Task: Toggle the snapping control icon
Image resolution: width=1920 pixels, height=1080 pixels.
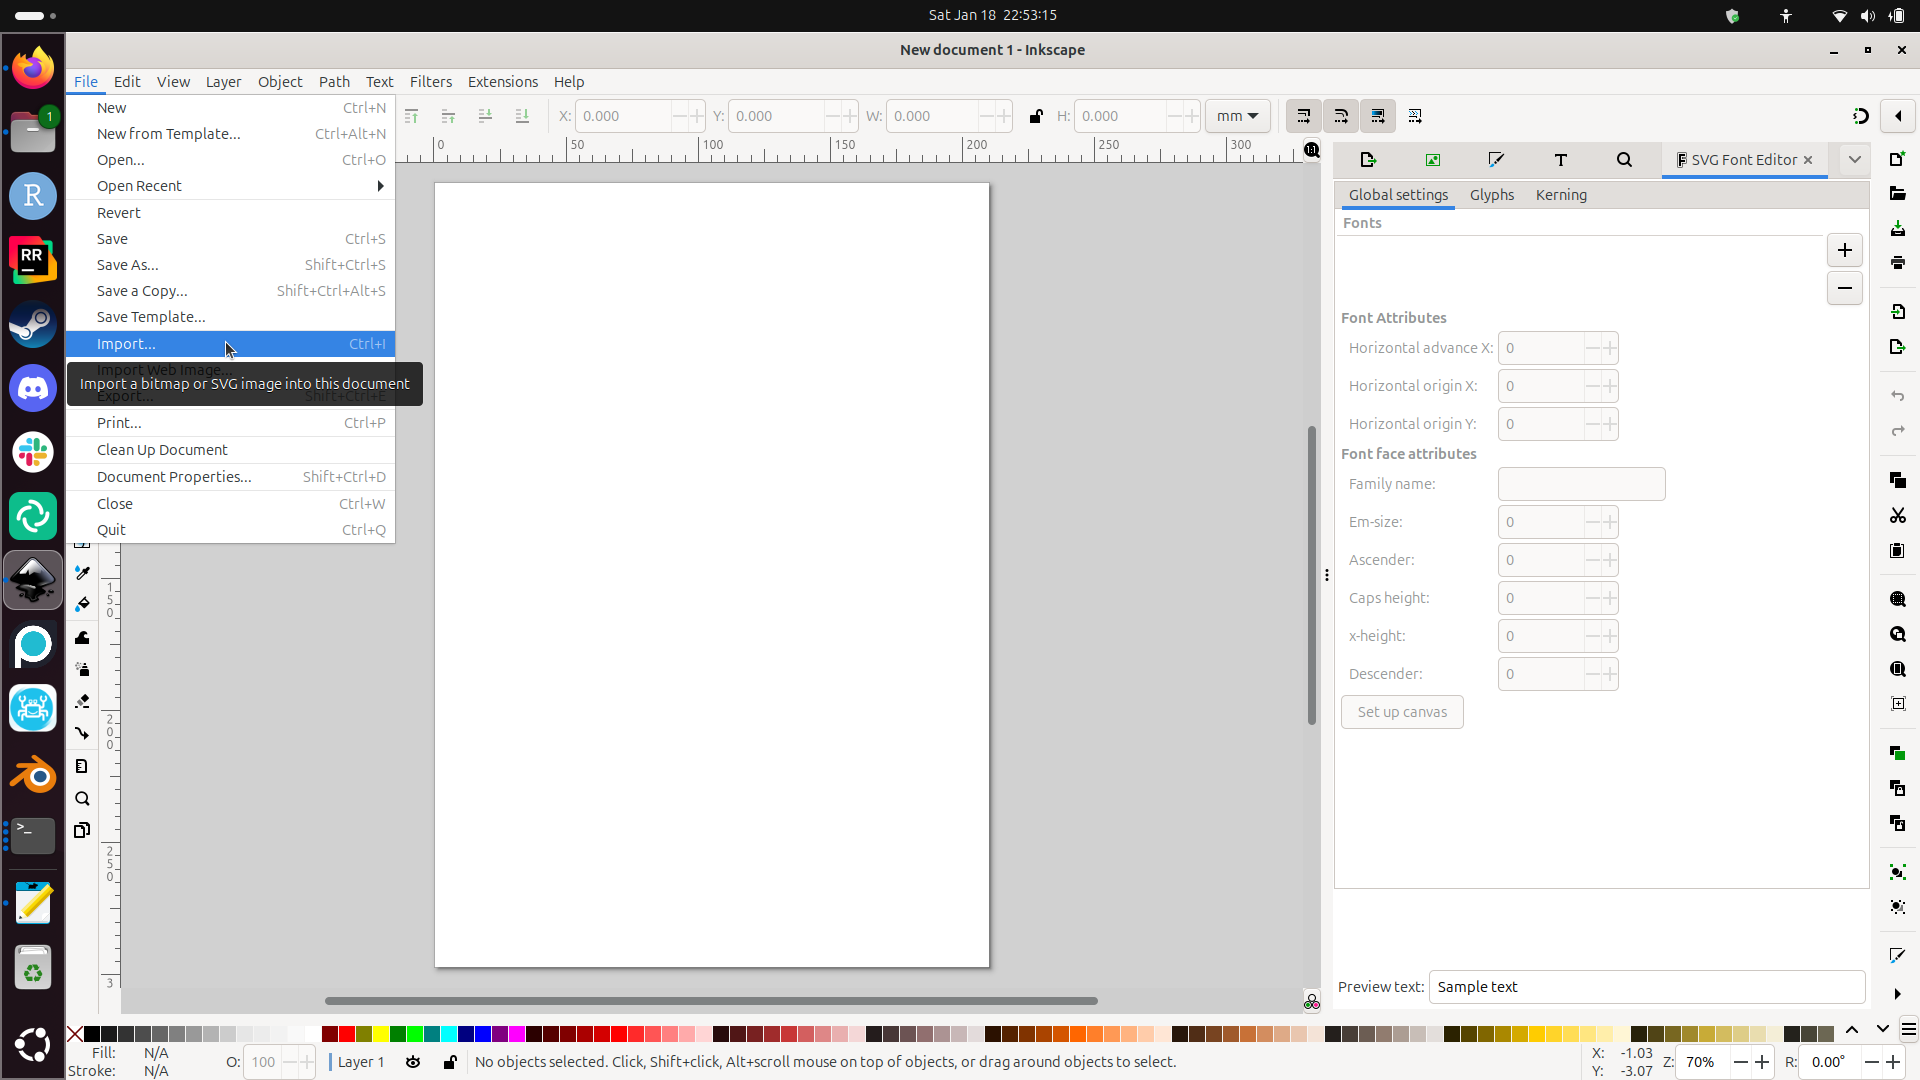Action: coord(1860,116)
